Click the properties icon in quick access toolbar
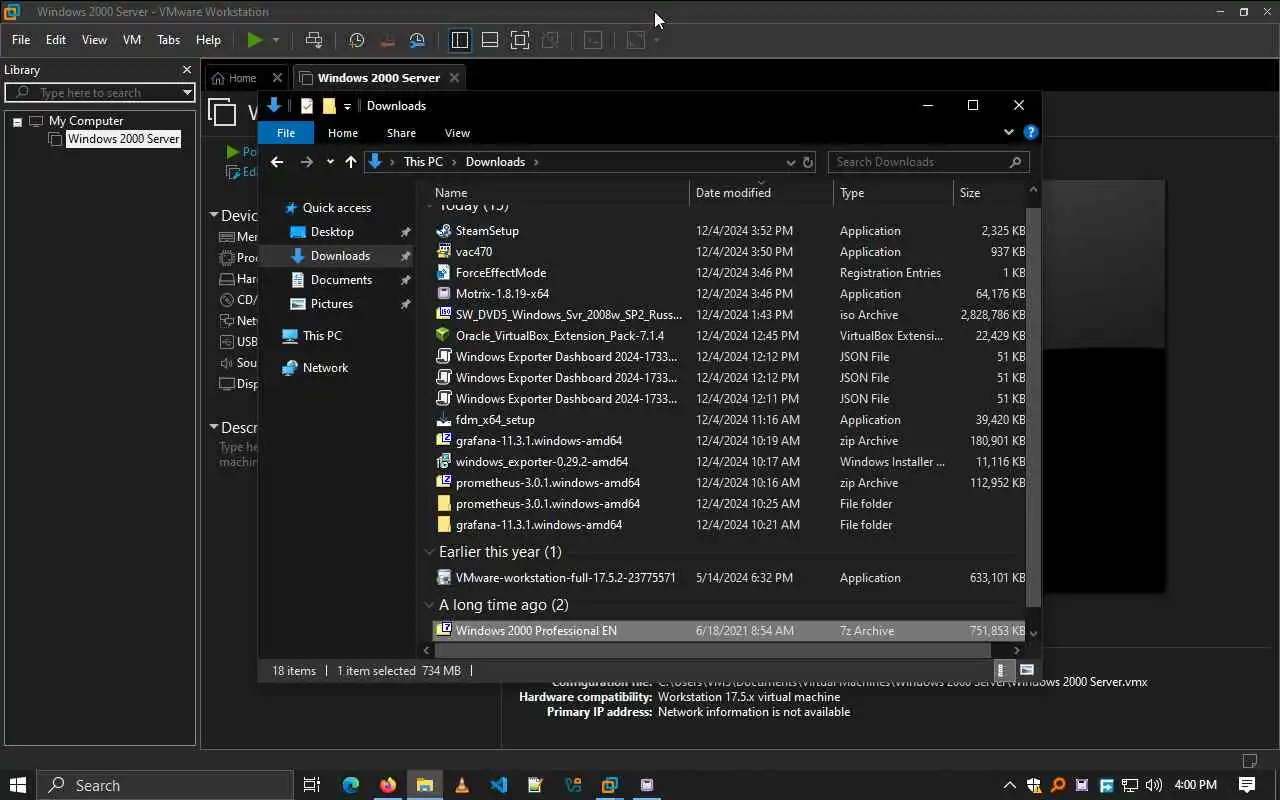Screen dimensions: 1280x800 coord(307,106)
